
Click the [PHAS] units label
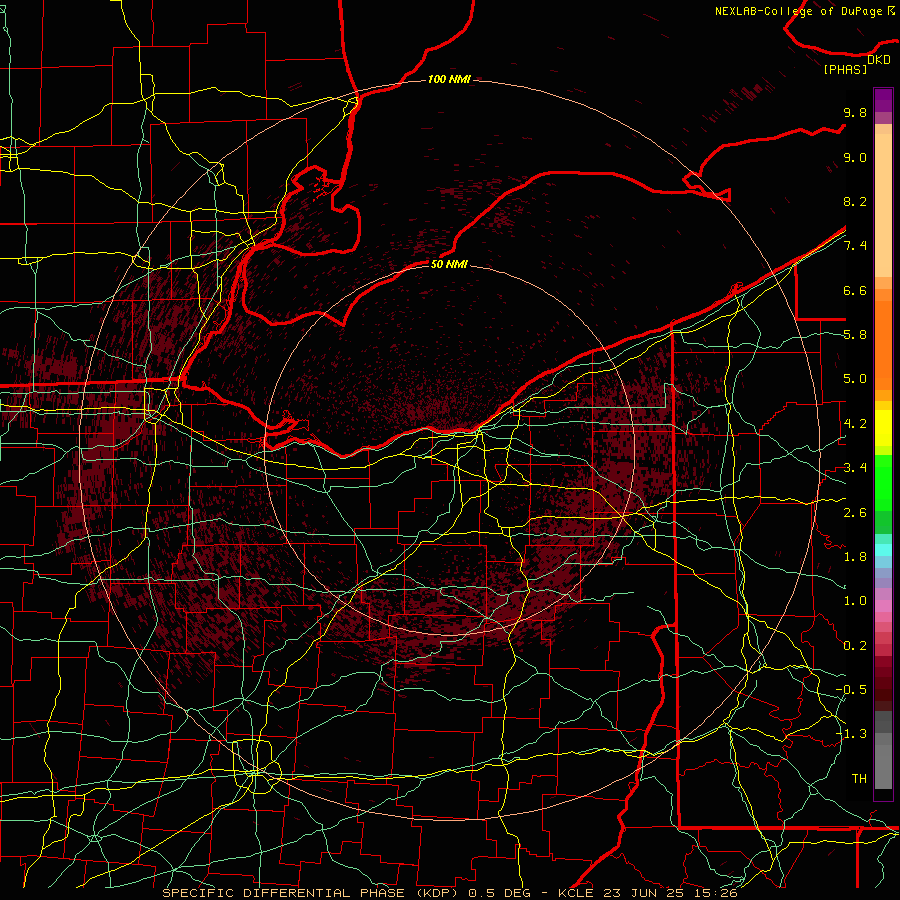point(845,69)
